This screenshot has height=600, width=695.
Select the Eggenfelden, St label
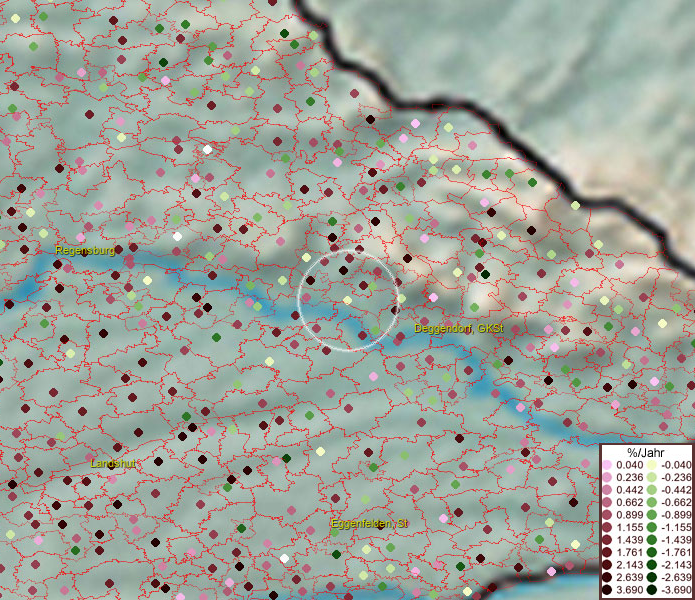click(x=369, y=523)
